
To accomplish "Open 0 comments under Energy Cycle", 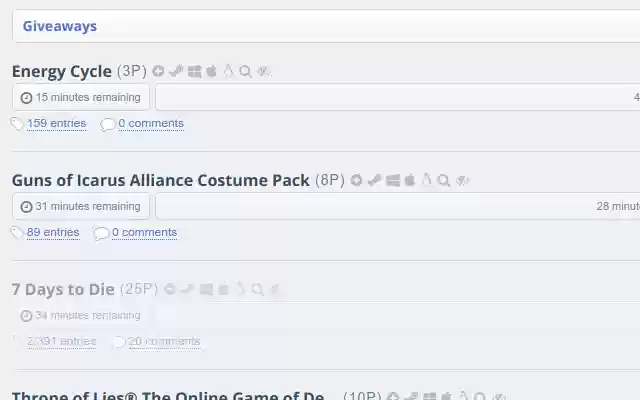I will tap(151, 123).
